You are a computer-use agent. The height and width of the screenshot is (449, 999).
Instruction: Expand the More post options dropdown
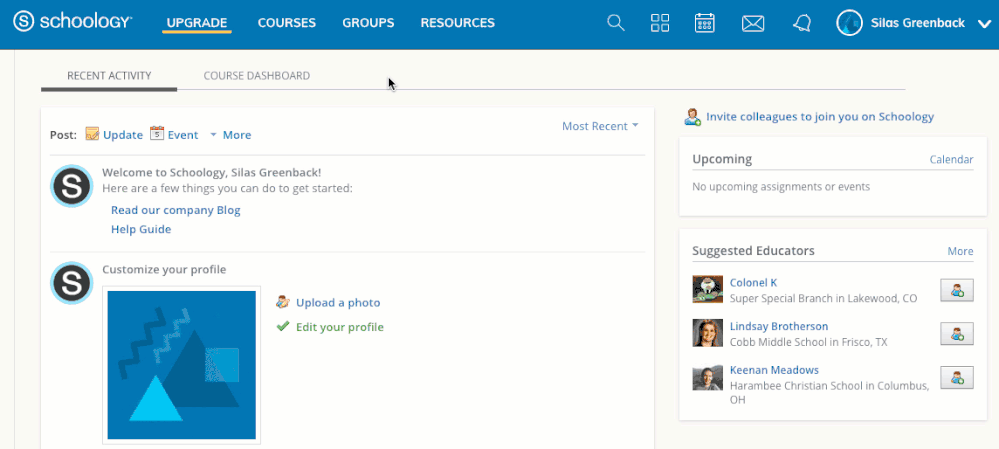pyautogui.click(x=231, y=135)
